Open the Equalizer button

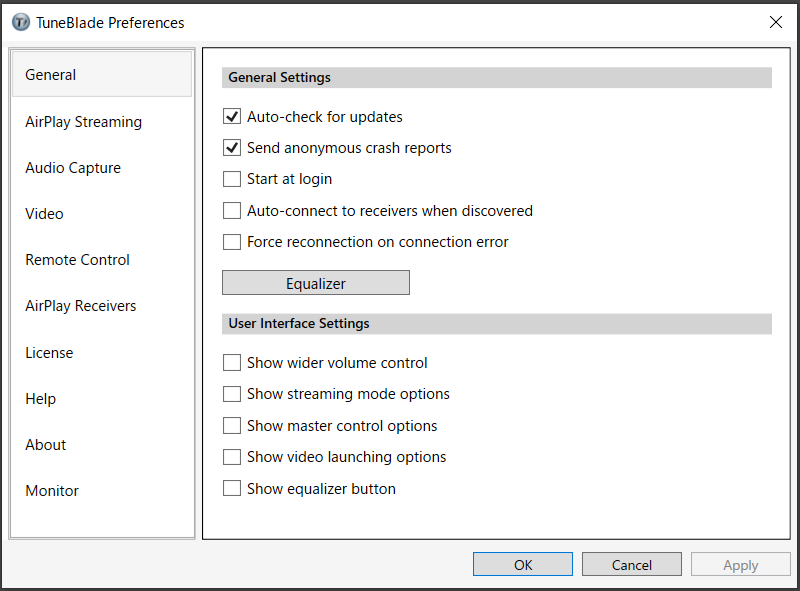(316, 283)
